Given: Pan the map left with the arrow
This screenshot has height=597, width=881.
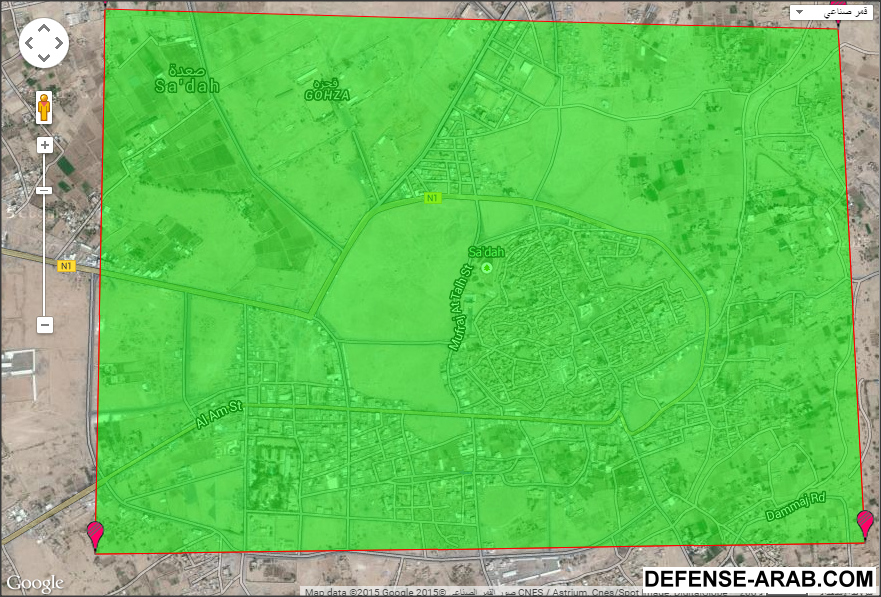Looking at the screenshot, I should pos(28,44).
